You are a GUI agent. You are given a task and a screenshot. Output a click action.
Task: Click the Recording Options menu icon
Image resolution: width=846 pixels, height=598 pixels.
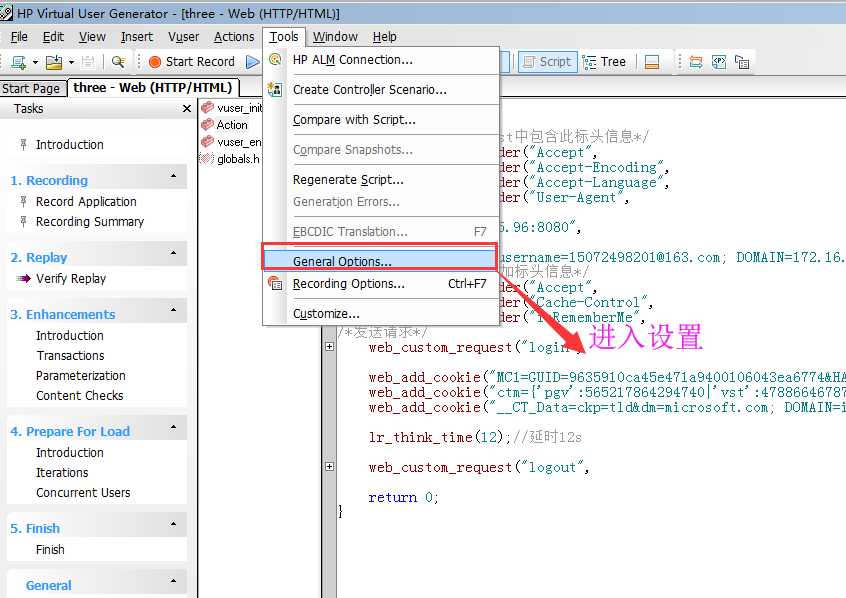pyautogui.click(x=275, y=283)
